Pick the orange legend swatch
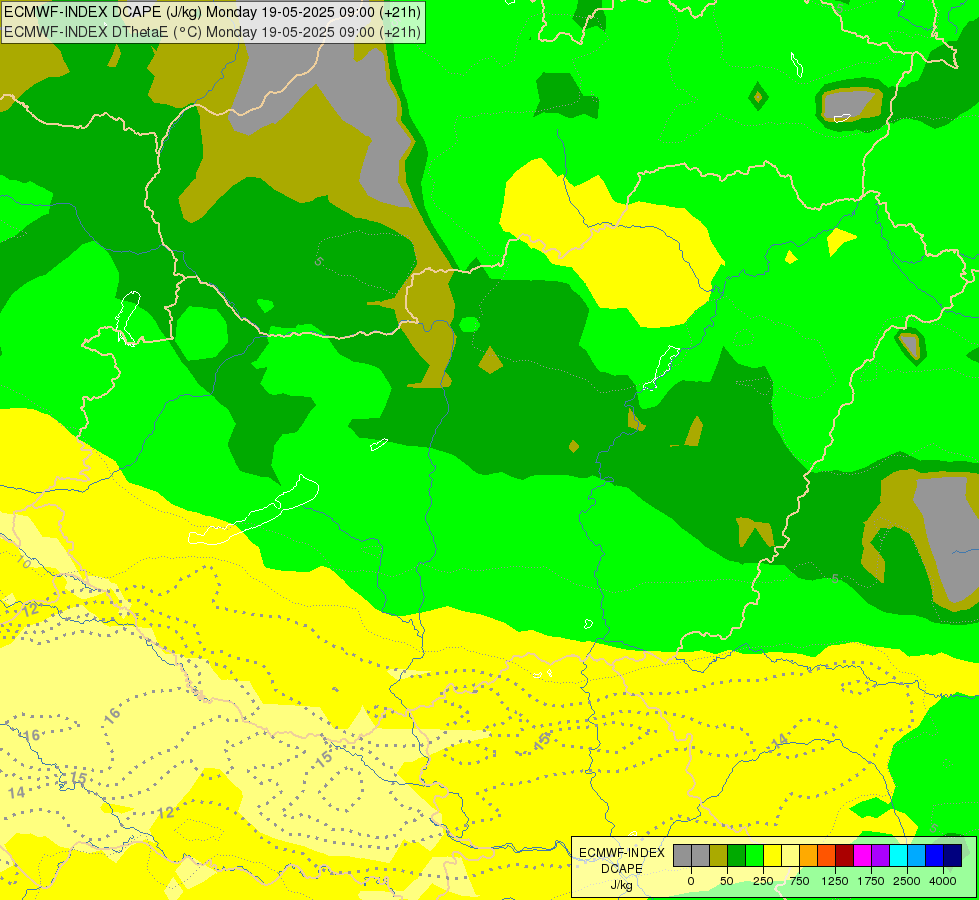 tap(809, 855)
